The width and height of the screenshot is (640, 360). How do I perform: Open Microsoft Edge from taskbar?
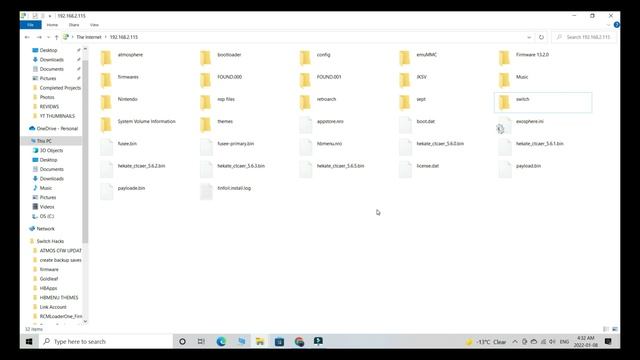pyautogui.click(x=221, y=342)
